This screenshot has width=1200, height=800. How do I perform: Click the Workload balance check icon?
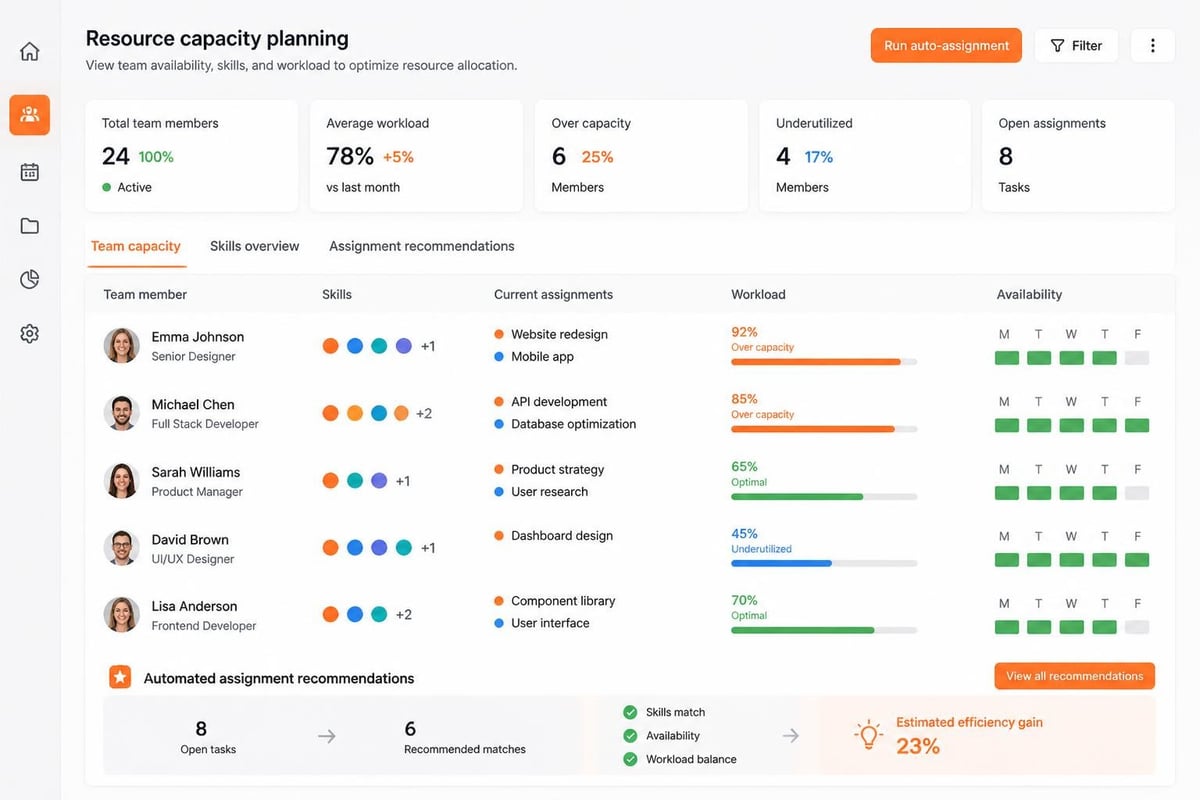point(630,759)
